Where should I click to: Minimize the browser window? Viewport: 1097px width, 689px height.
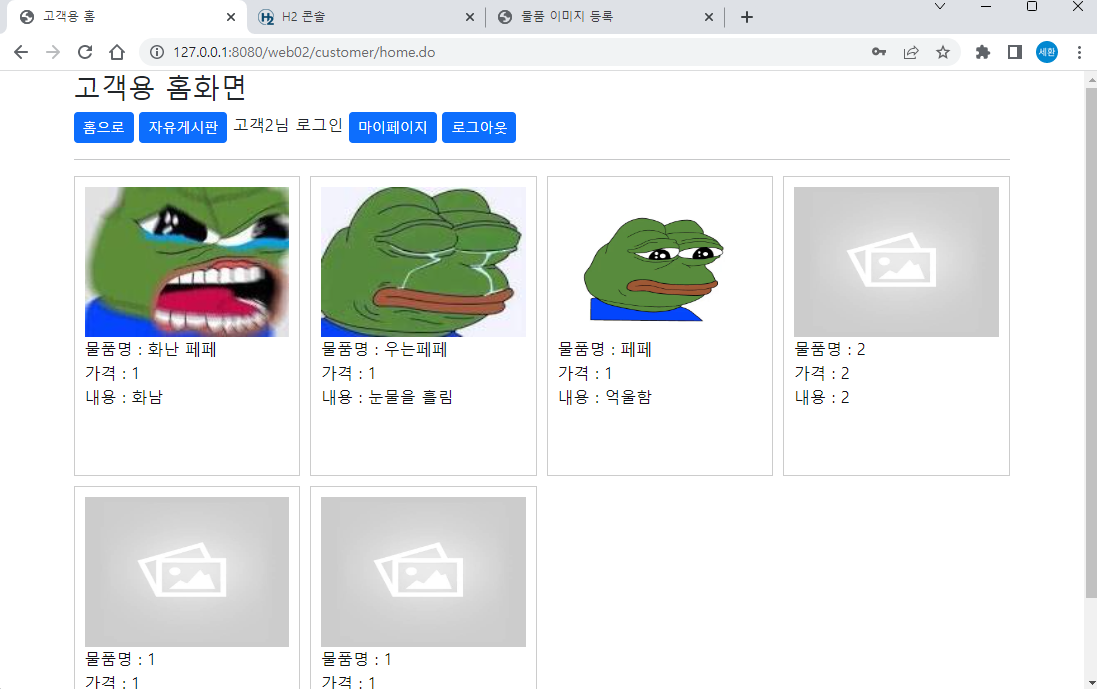point(986,6)
